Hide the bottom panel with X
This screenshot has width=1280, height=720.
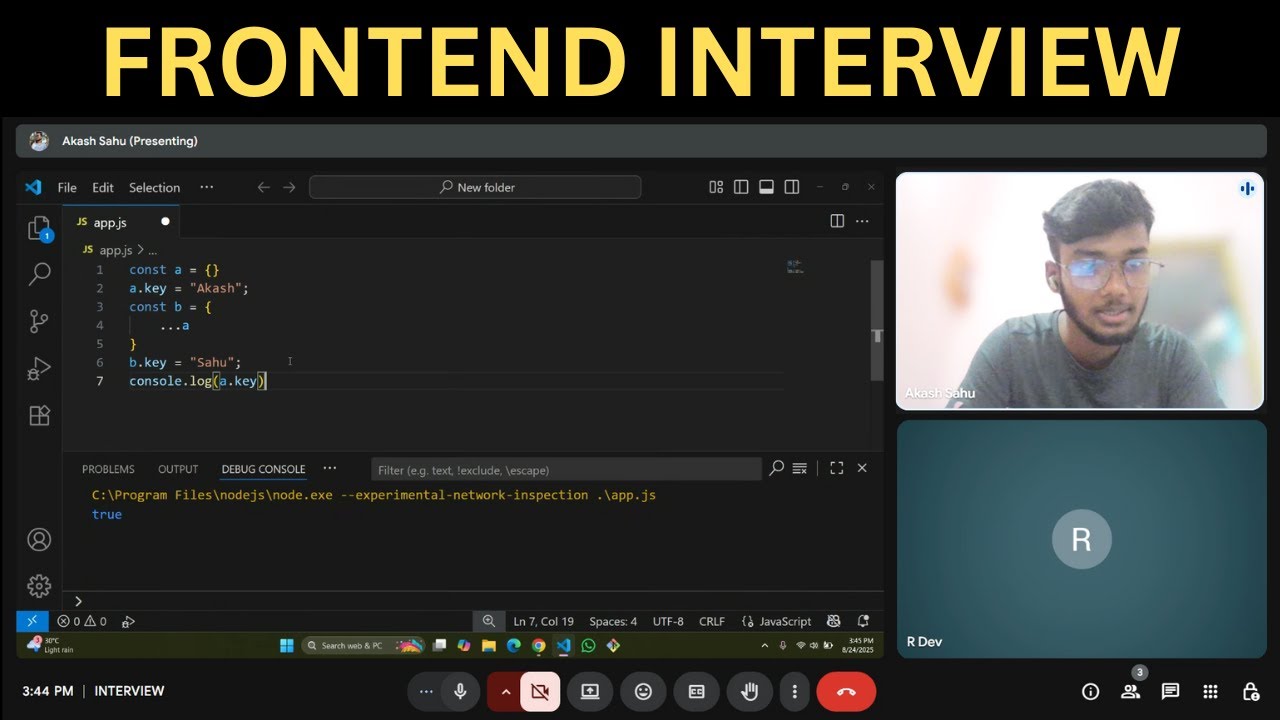pos(862,468)
